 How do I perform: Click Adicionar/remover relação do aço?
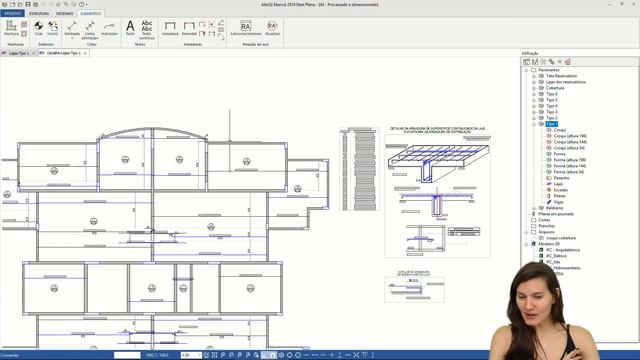(x=246, y=28)
